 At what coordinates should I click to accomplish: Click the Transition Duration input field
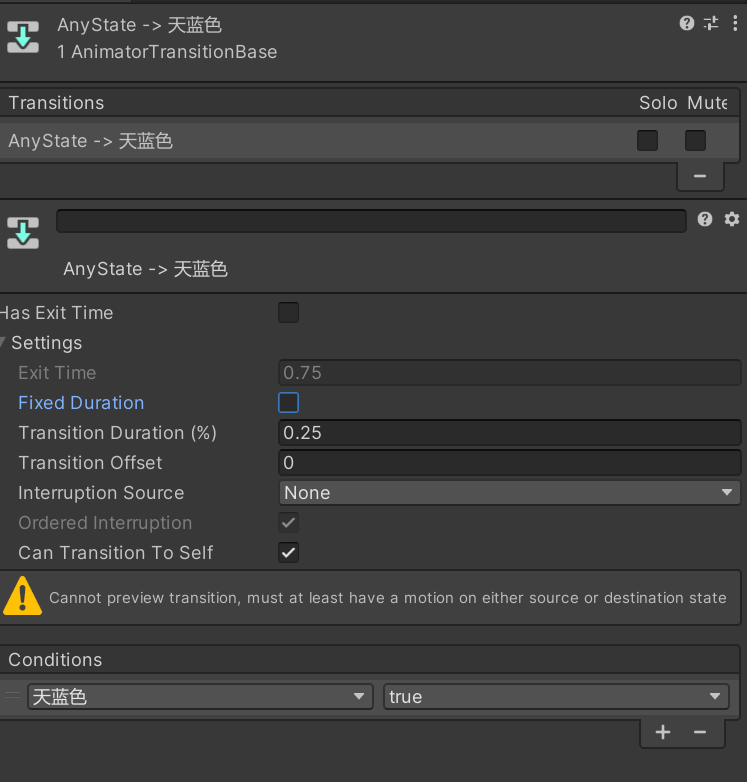click(x=509, y=433)
